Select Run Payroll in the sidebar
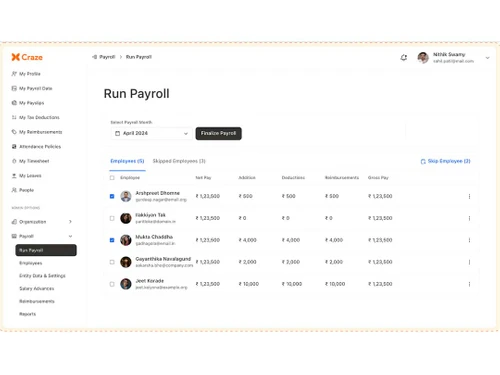Screen dimensions: 500x375 tap(46, 250)
